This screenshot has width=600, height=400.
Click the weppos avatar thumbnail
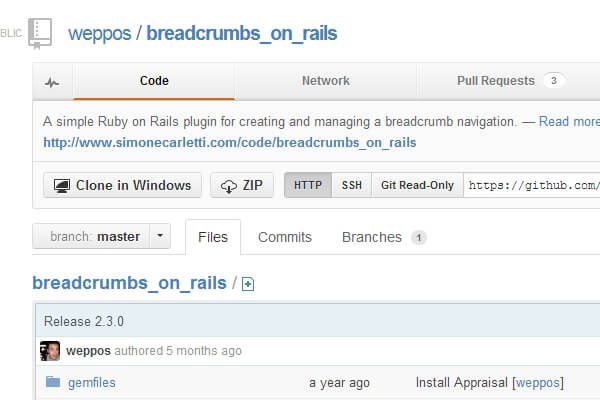pos(49,351)
